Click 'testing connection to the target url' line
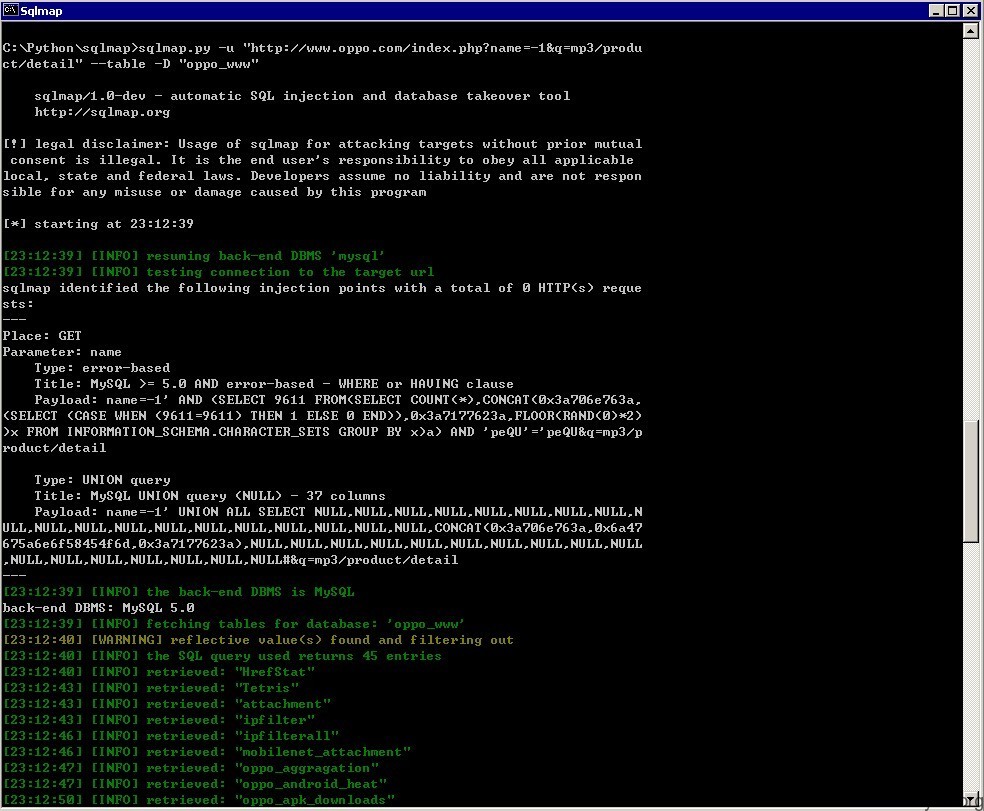 [218, 272]
